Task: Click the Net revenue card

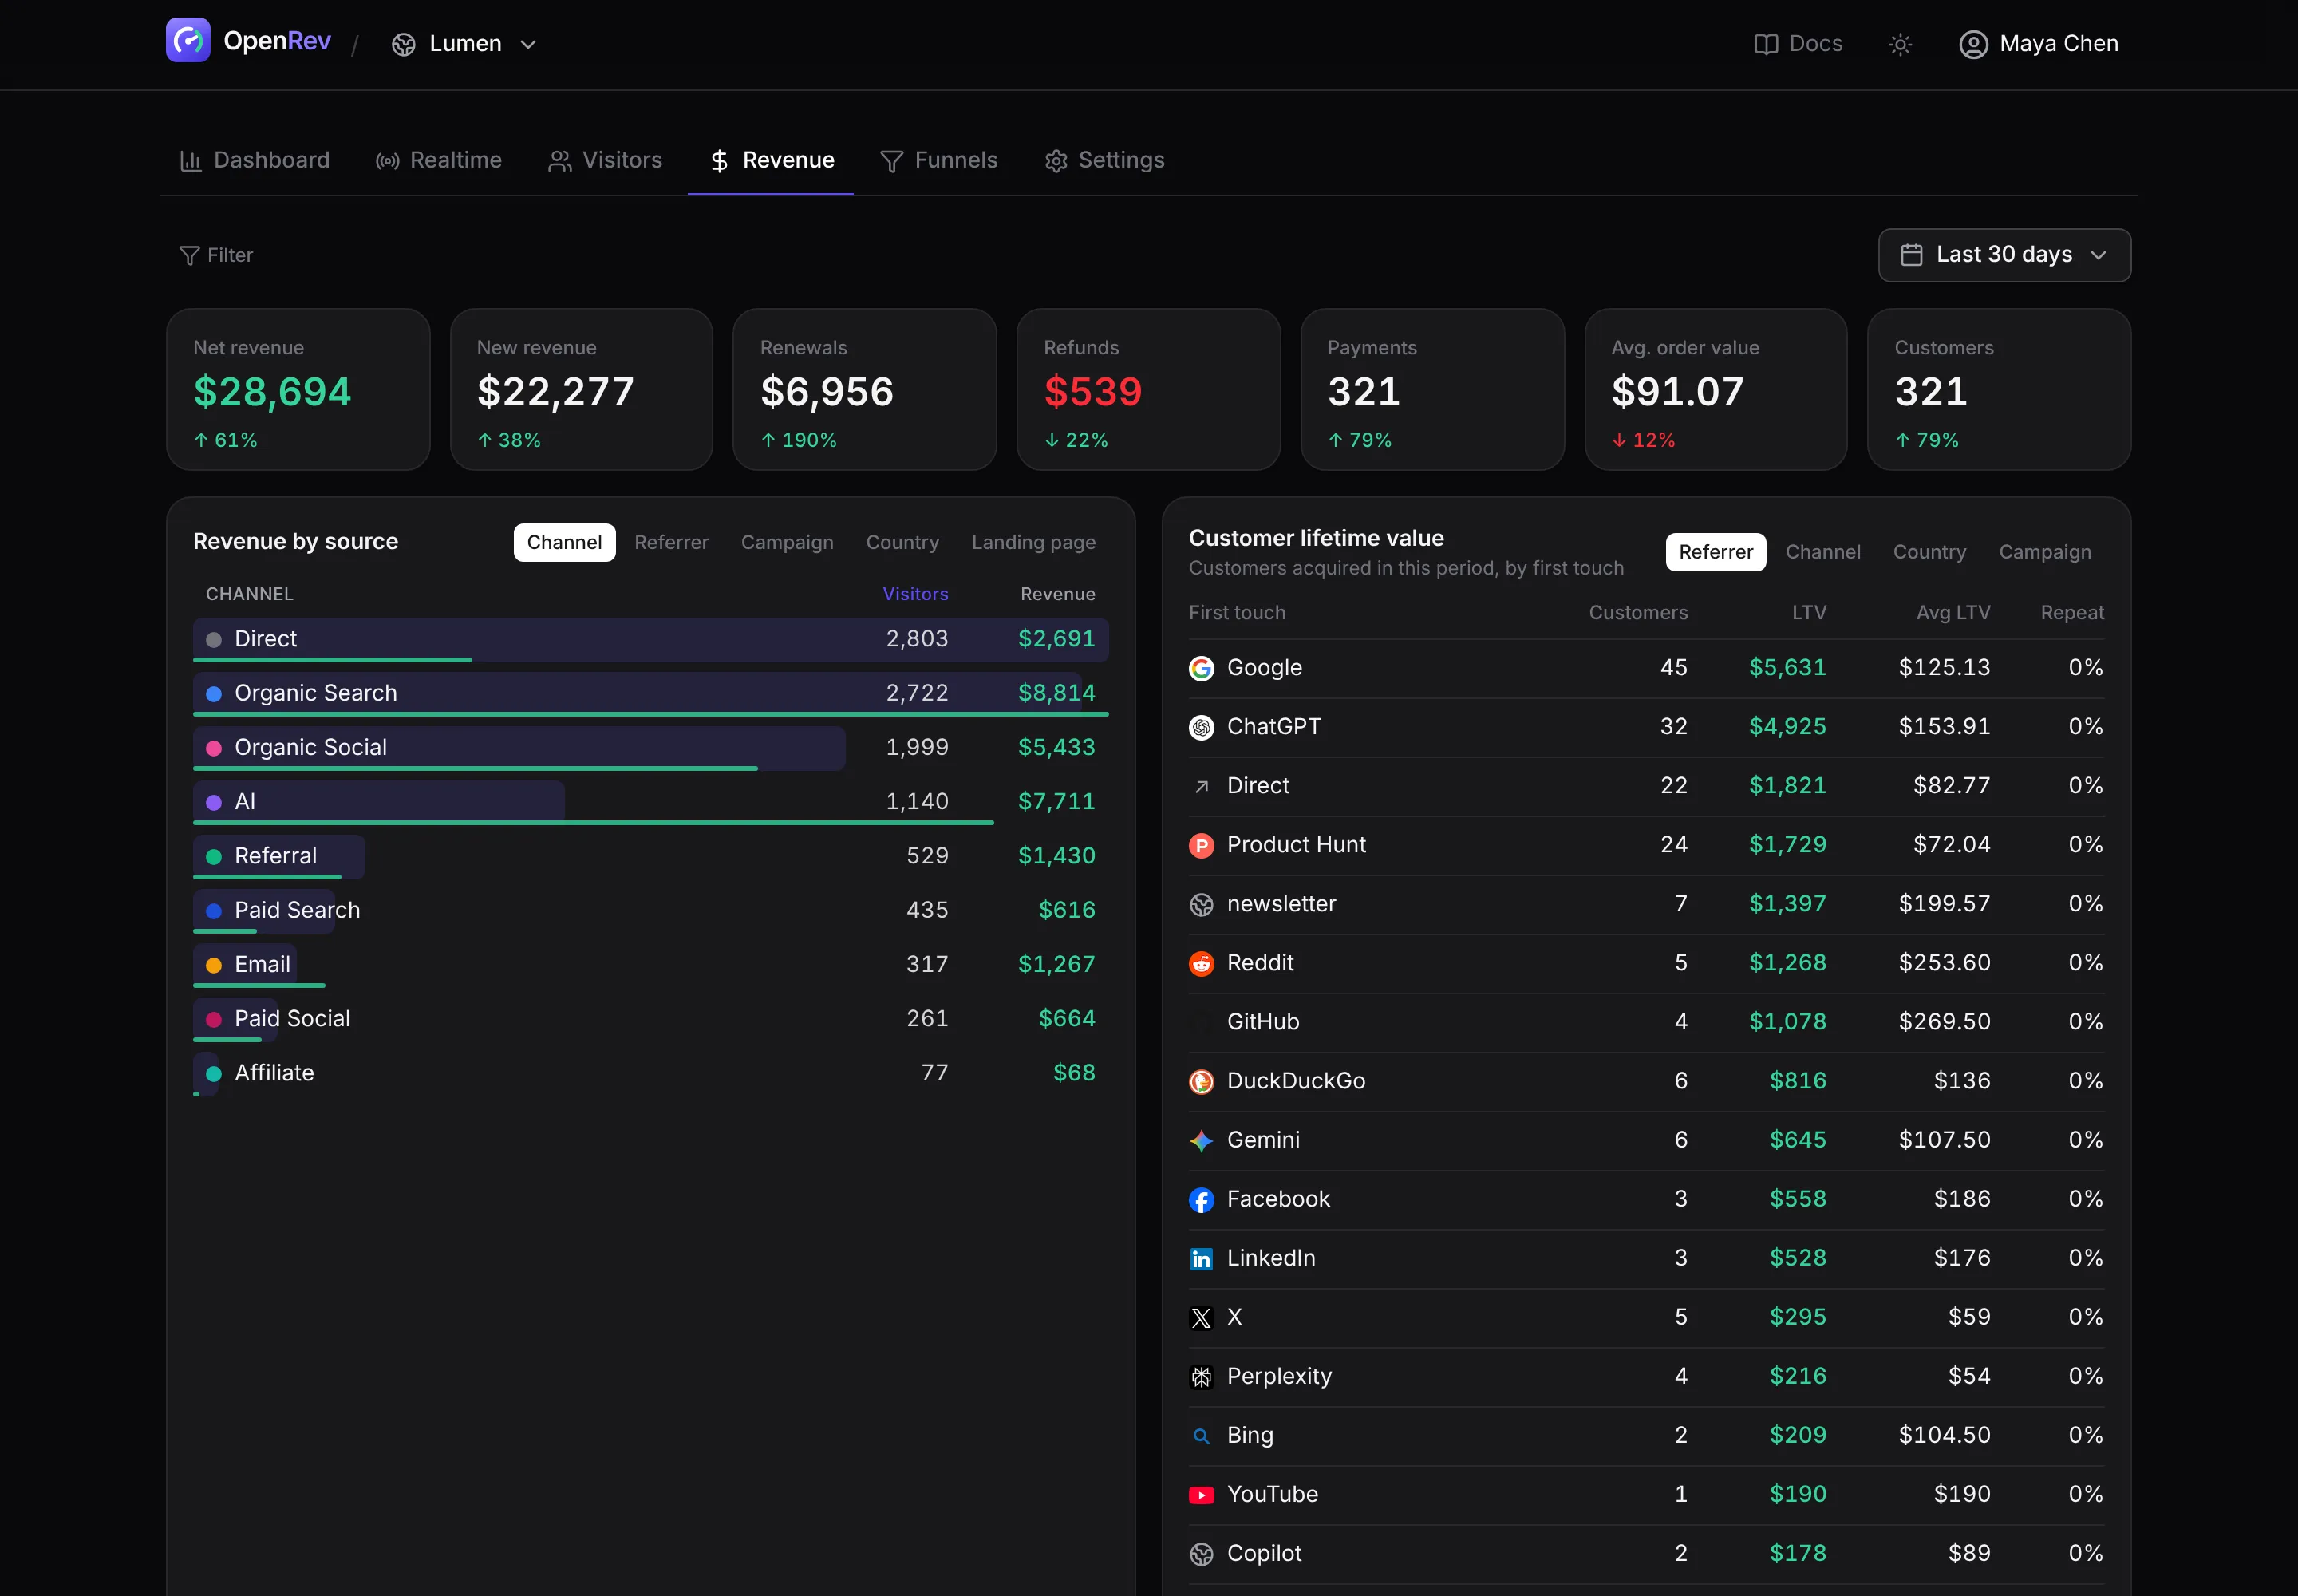Action: point(298,389)
